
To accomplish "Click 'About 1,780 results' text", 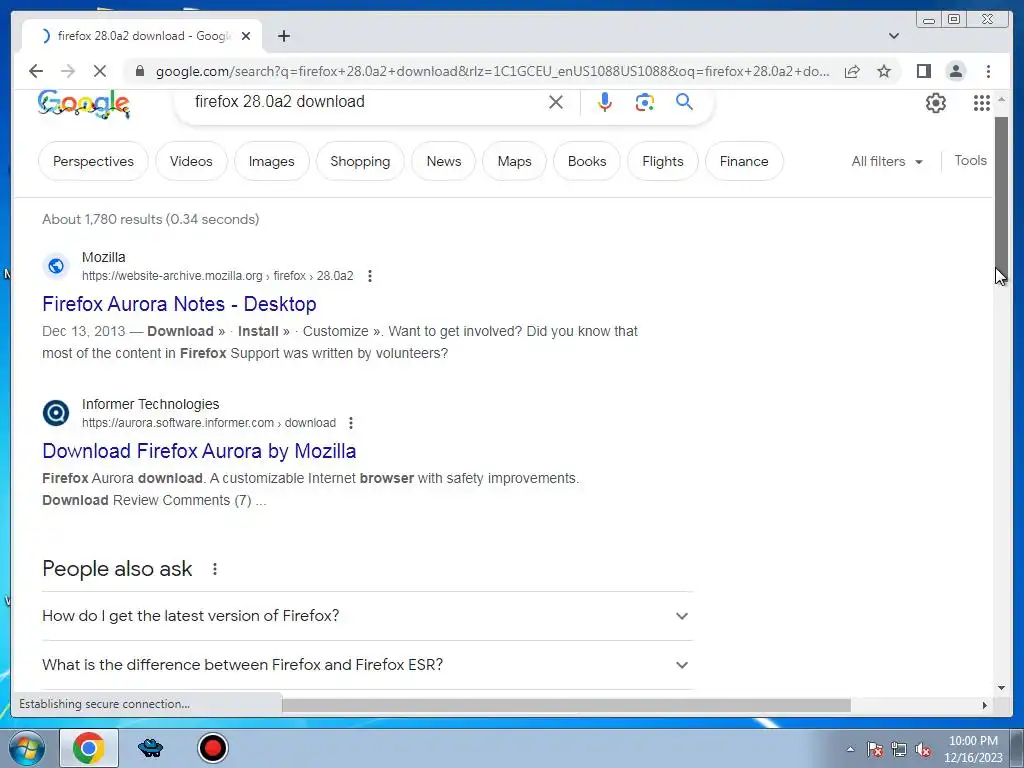I will 151,219.
